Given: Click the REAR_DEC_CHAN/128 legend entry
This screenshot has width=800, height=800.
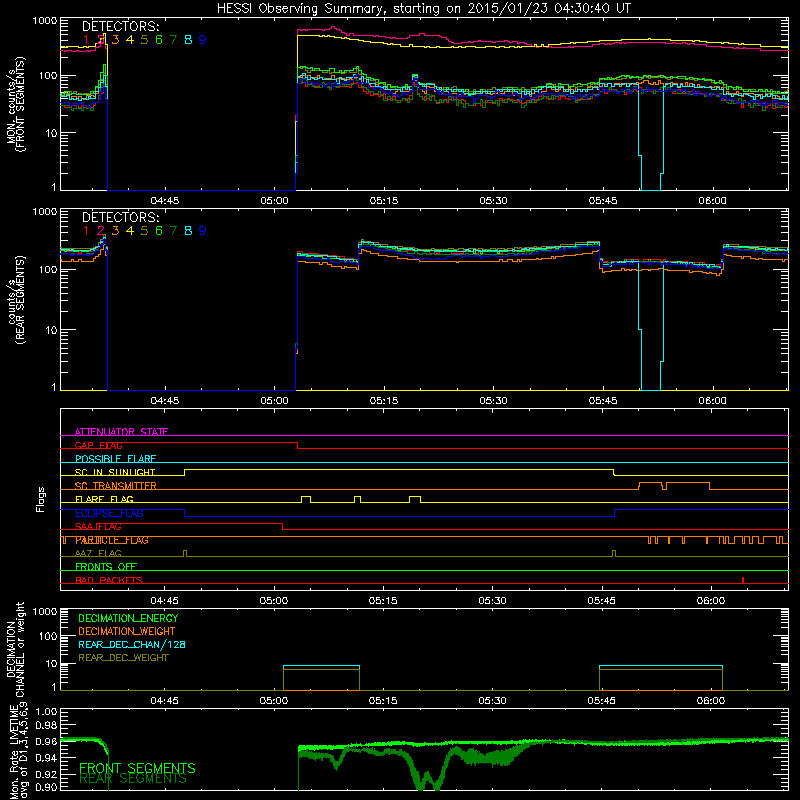Looking at the screenshot, I should click(x=132, y=644).
